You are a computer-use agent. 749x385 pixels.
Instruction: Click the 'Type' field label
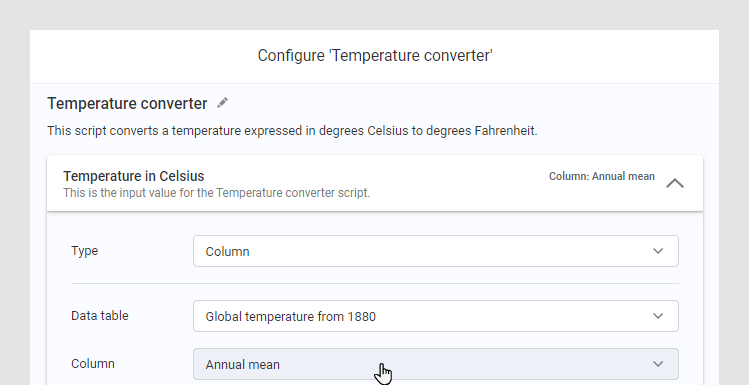(85, 251)
